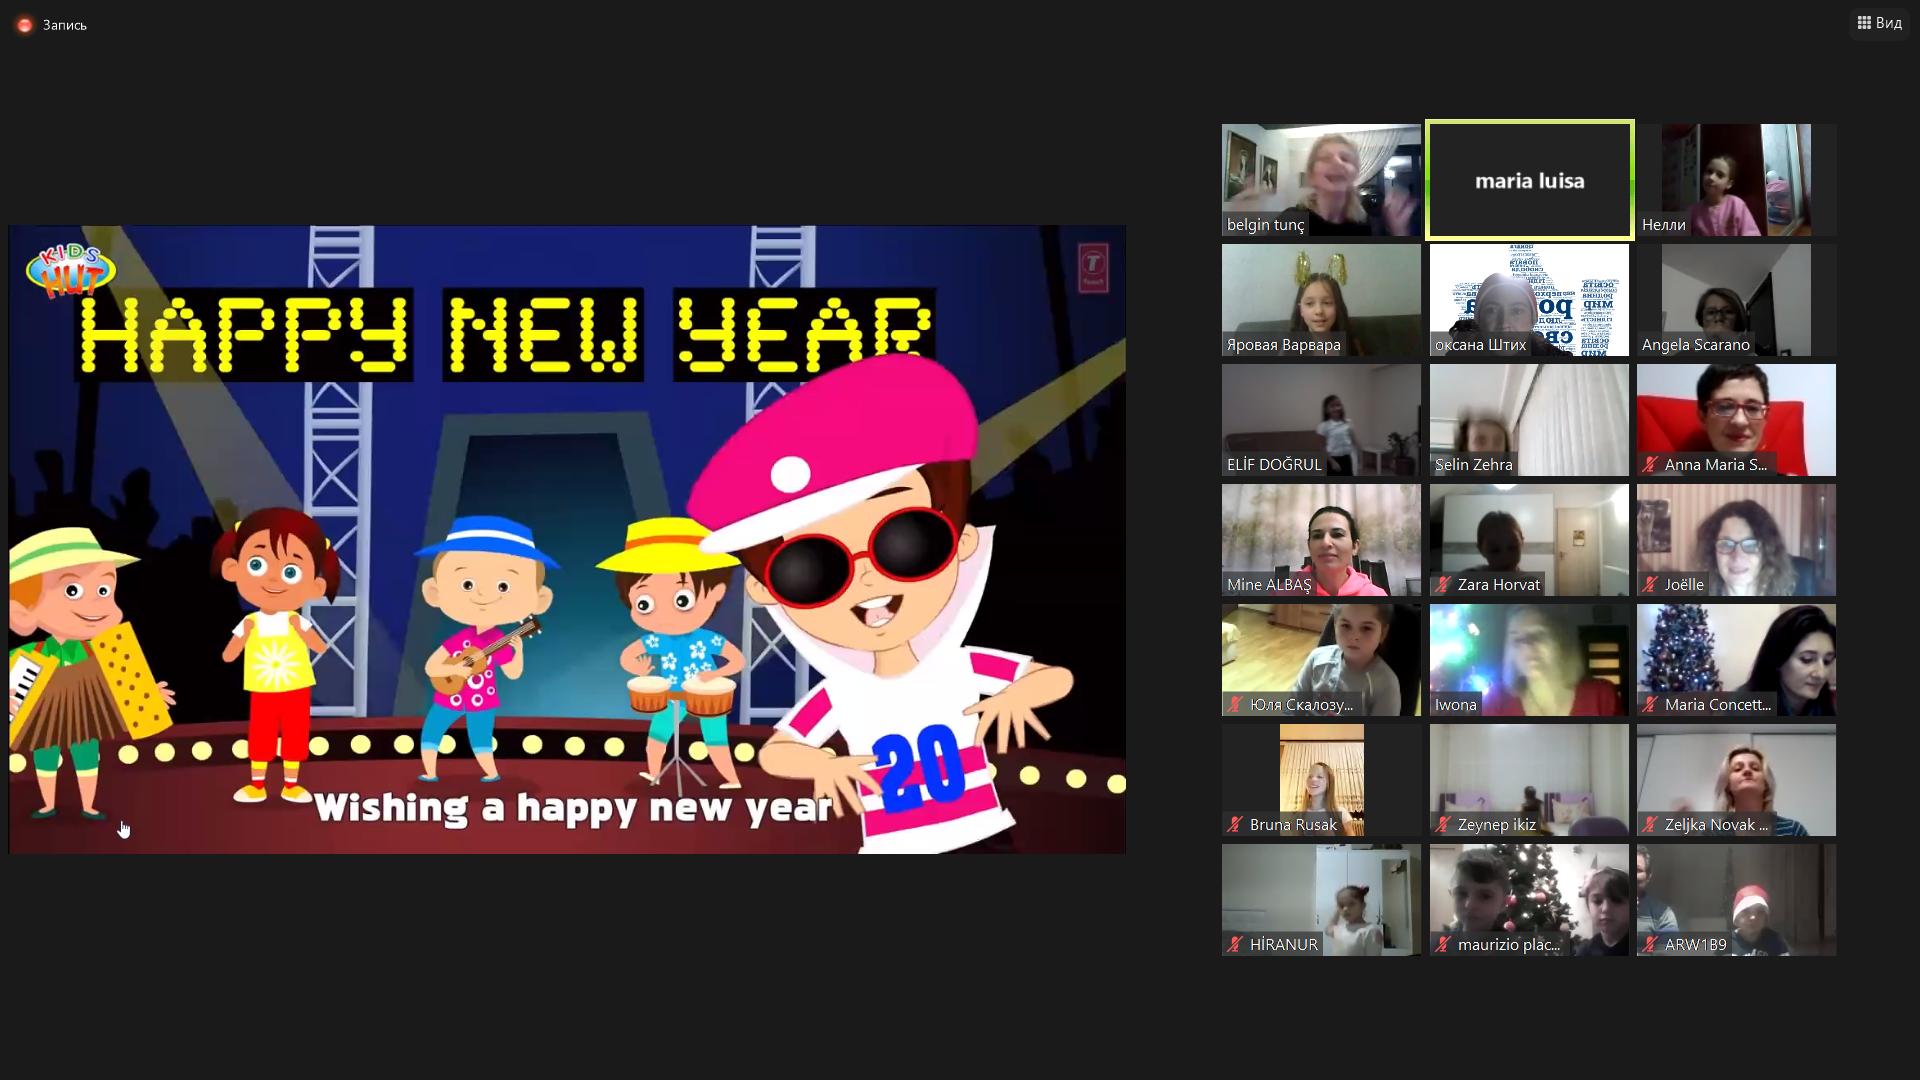Click the Юля Скалозу... name label

point(1301,705)
